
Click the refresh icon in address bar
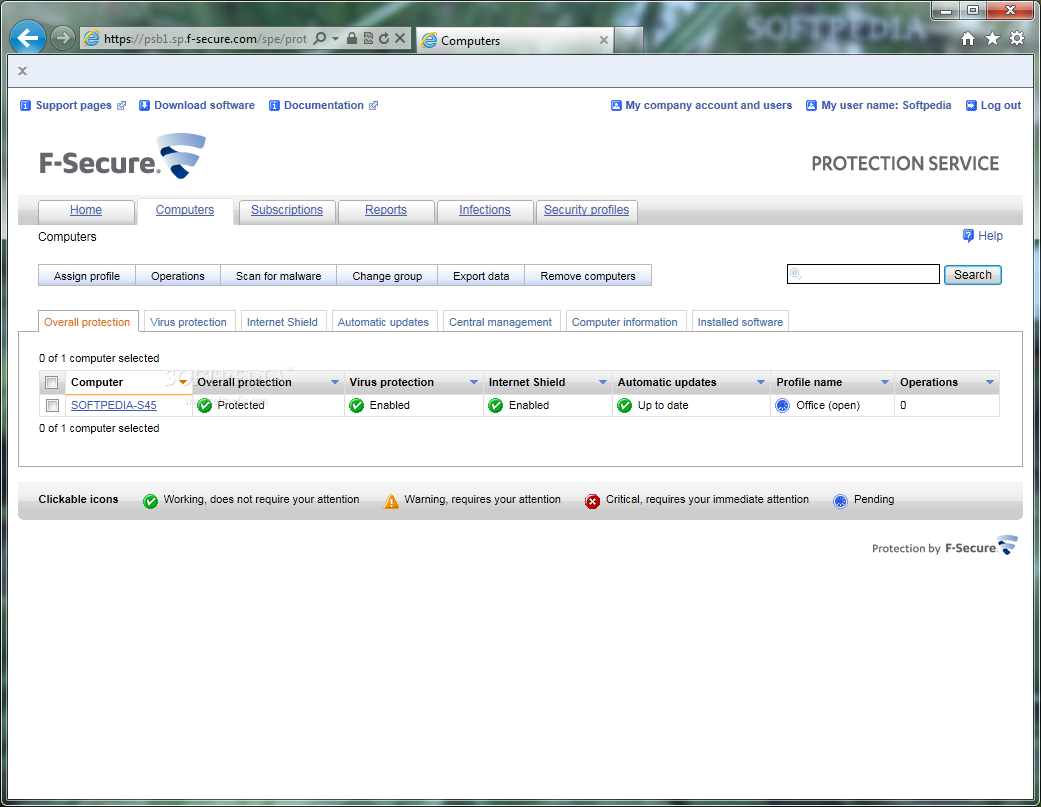(x=384, y=38)
